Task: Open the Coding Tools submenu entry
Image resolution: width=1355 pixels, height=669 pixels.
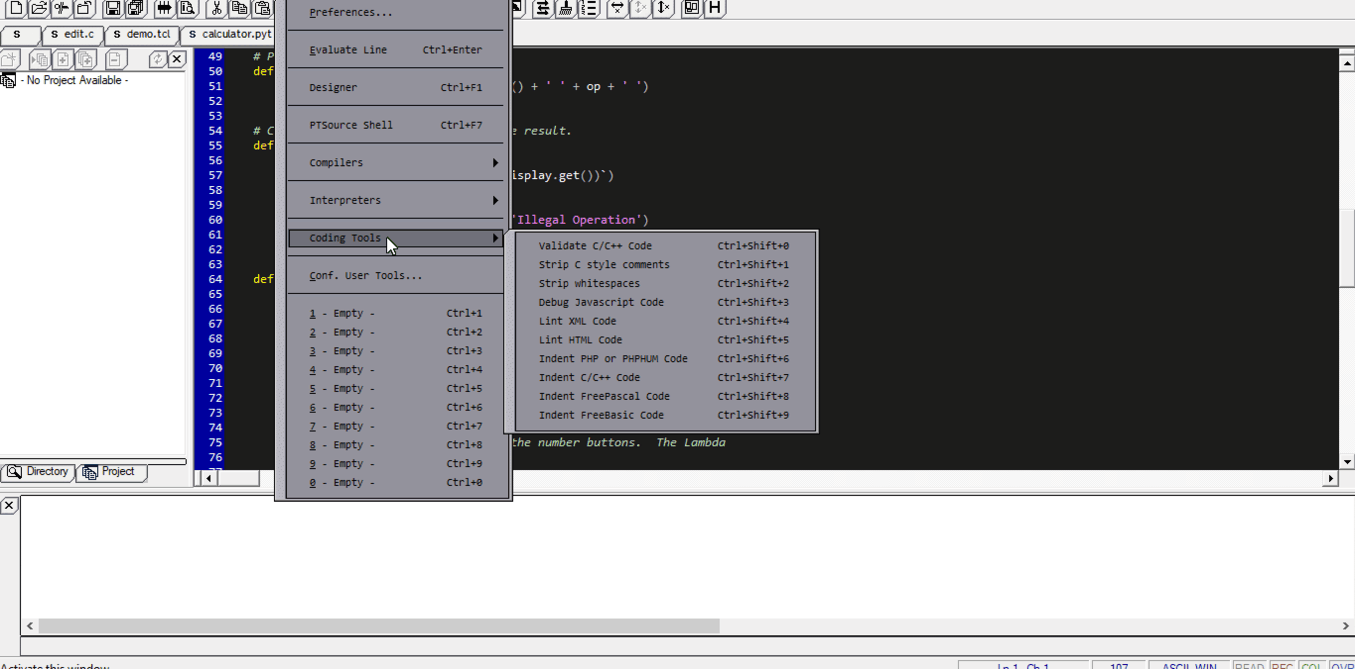Action: pyautogui.click(x=396, y=238)
